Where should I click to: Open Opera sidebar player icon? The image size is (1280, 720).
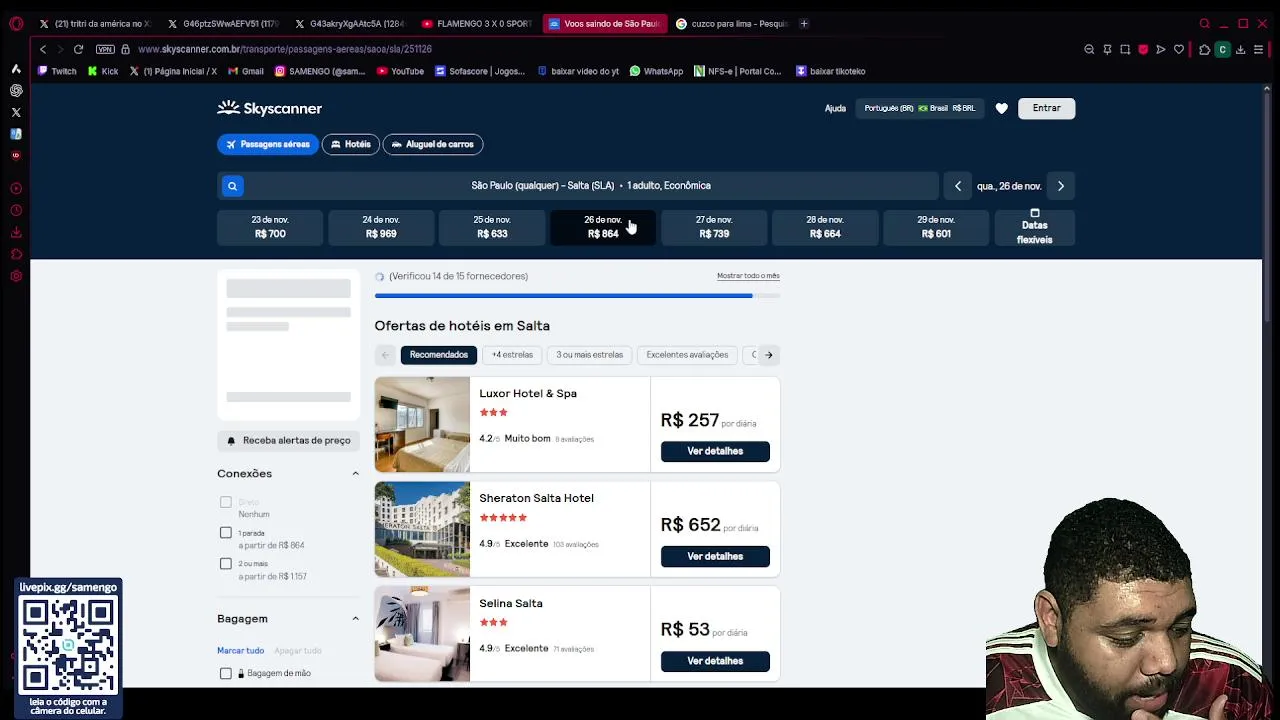(x=16, y=188)
